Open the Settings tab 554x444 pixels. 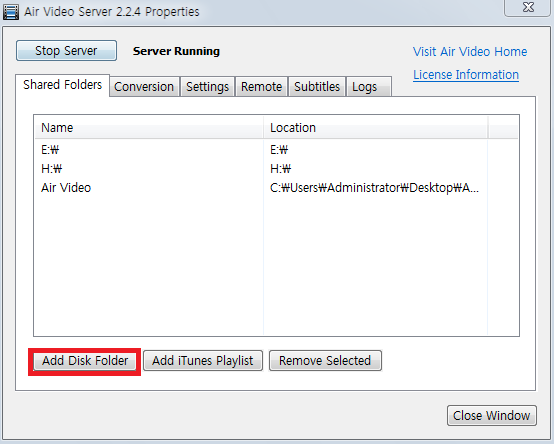207,87
